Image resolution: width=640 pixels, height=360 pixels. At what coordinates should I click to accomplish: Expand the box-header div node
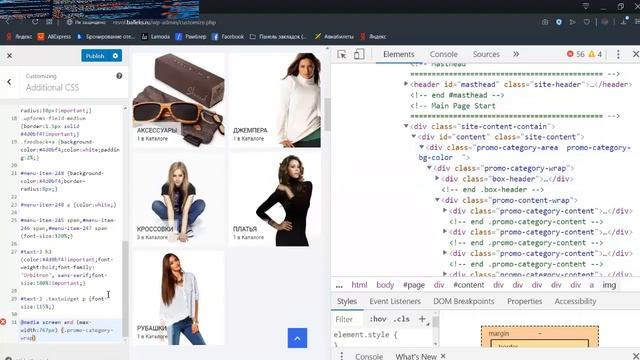[x=437, y=178]
